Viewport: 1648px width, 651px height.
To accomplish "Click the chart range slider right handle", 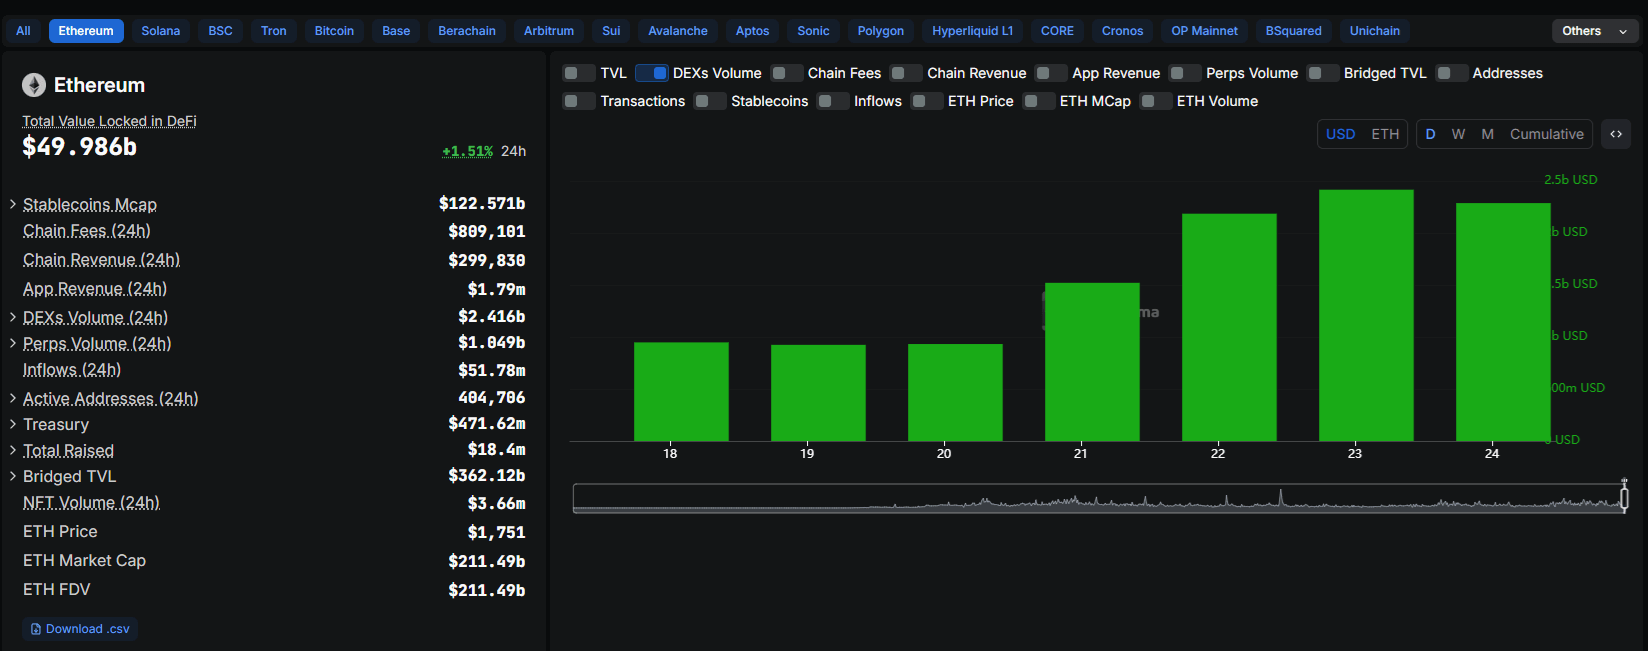I will pos(1624,497).
